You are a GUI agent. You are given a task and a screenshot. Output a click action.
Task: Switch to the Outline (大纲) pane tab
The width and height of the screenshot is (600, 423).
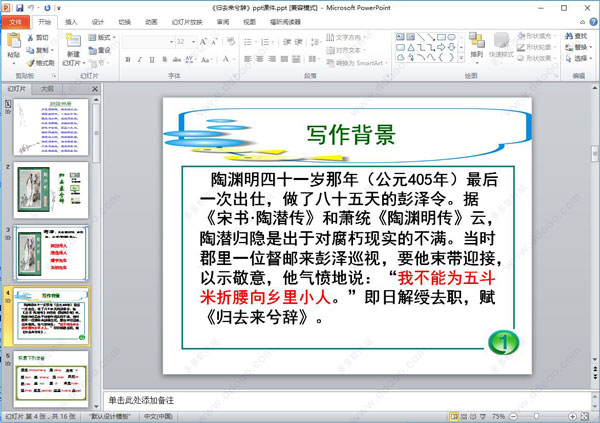pos(47,89)
